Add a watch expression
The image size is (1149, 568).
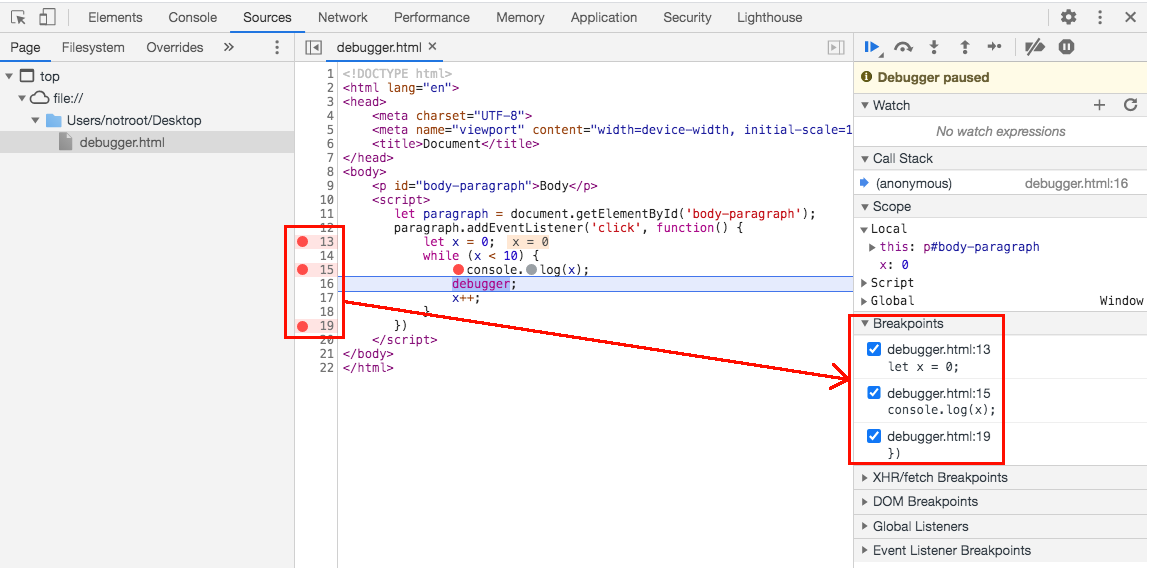pyautogui.click(x=1099, y=105)
